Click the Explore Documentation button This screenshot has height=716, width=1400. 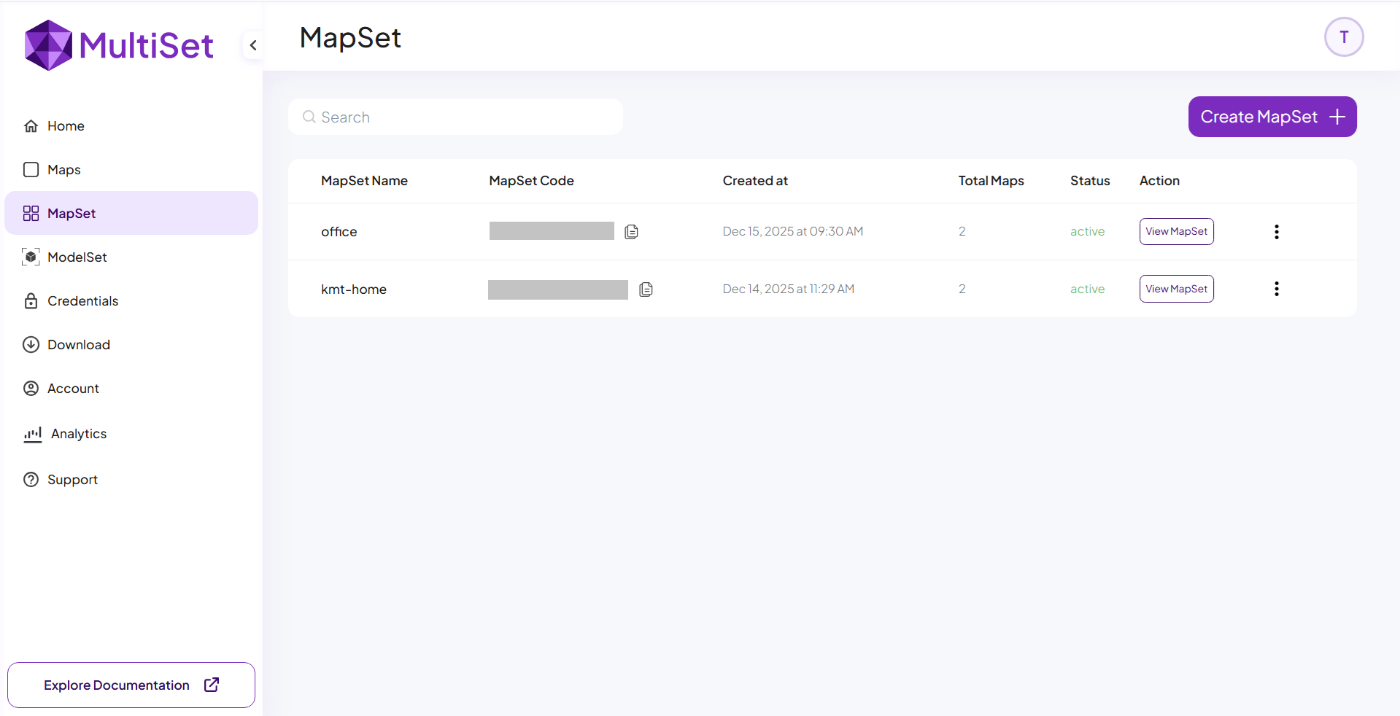(x=131, y=685)
